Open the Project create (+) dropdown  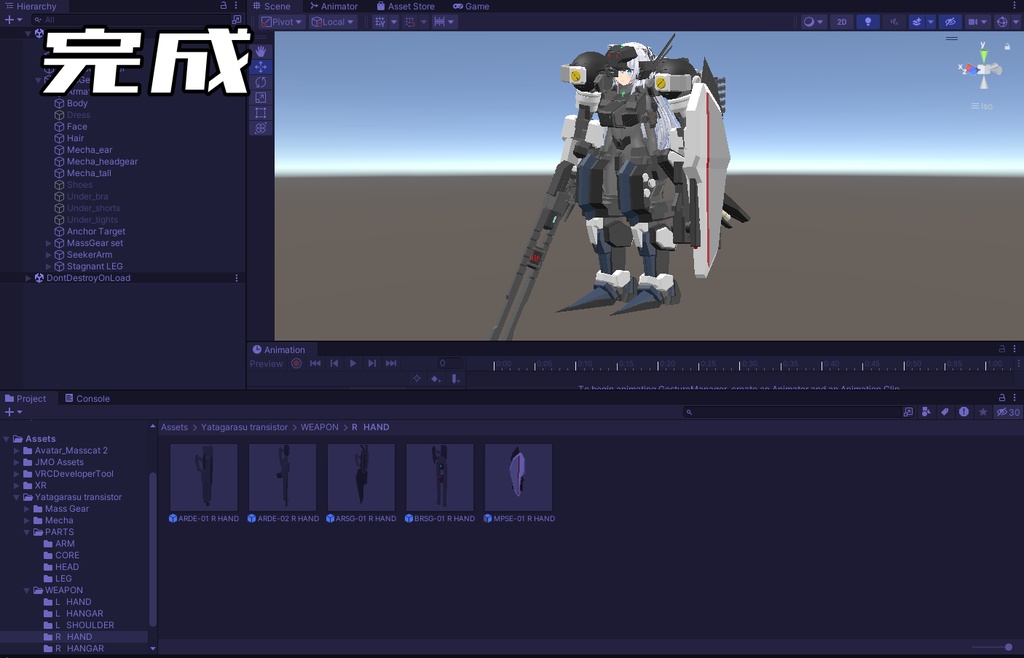[x=13, y=412]
